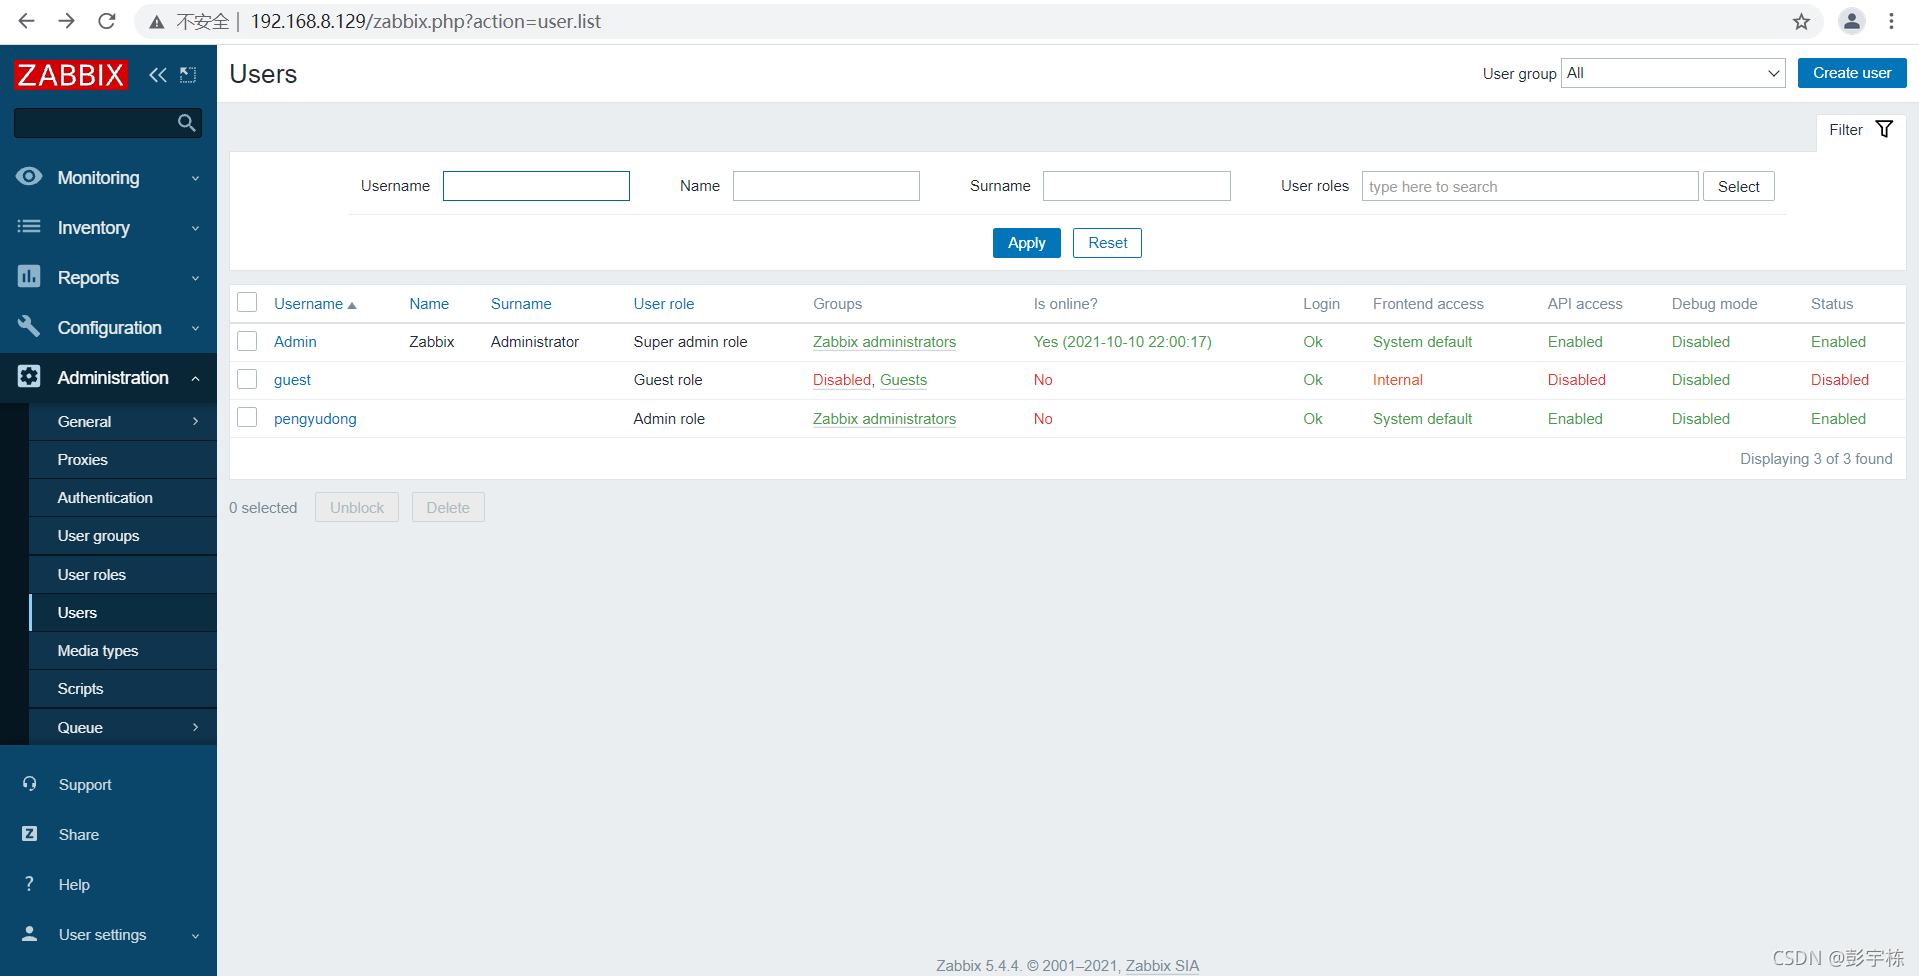The width and height of the screenshot is (1919, 976).
Task: Open the User group dropdown
Action: [1673, 73]
